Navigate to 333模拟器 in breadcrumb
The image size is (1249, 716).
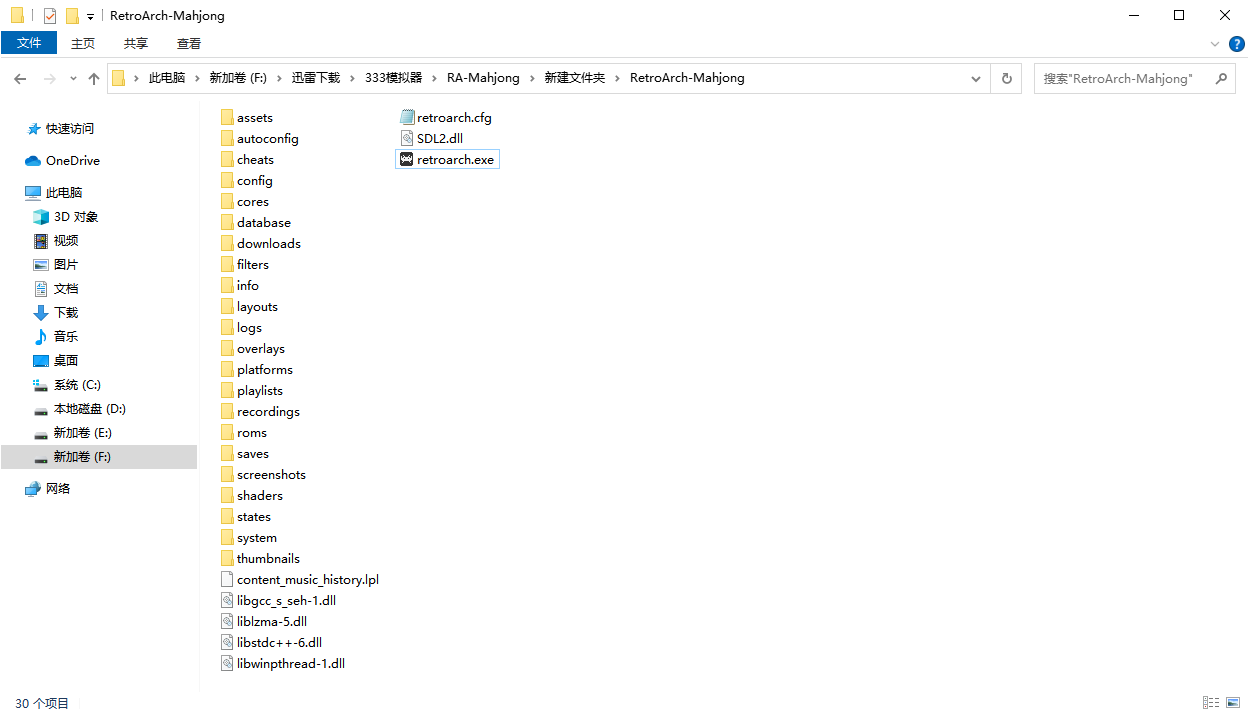[394, 78]
